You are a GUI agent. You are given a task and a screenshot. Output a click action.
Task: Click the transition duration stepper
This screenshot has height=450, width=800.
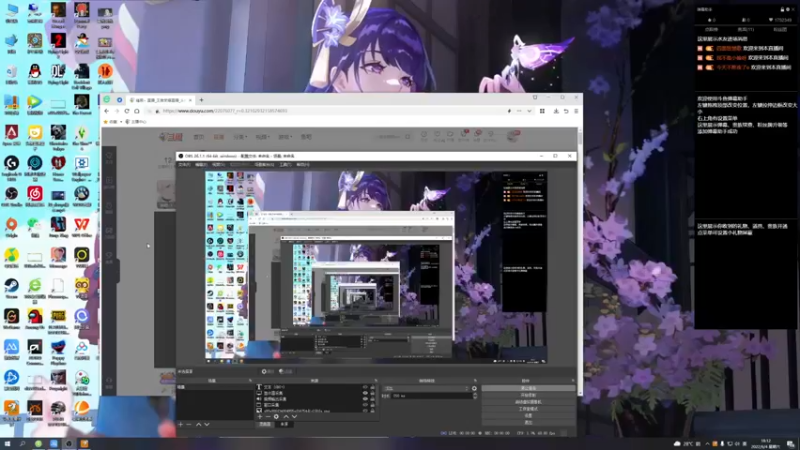475,396
